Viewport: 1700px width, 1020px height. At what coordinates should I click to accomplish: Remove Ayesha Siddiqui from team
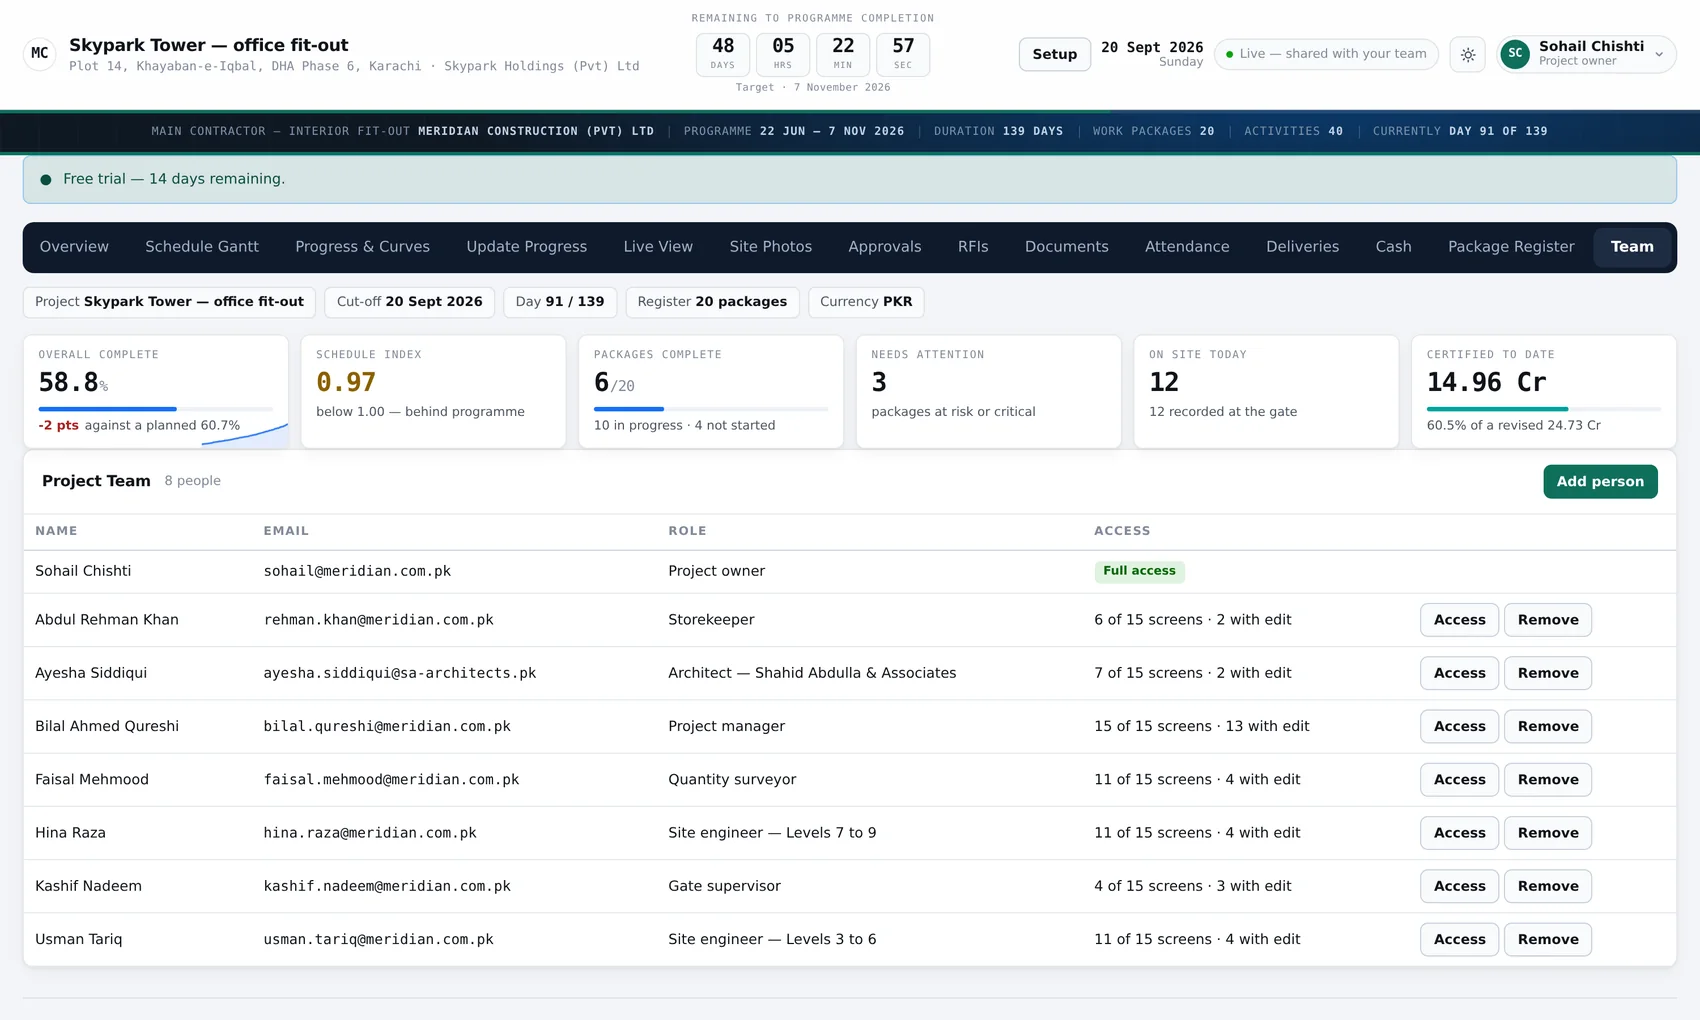(1548, 673)
